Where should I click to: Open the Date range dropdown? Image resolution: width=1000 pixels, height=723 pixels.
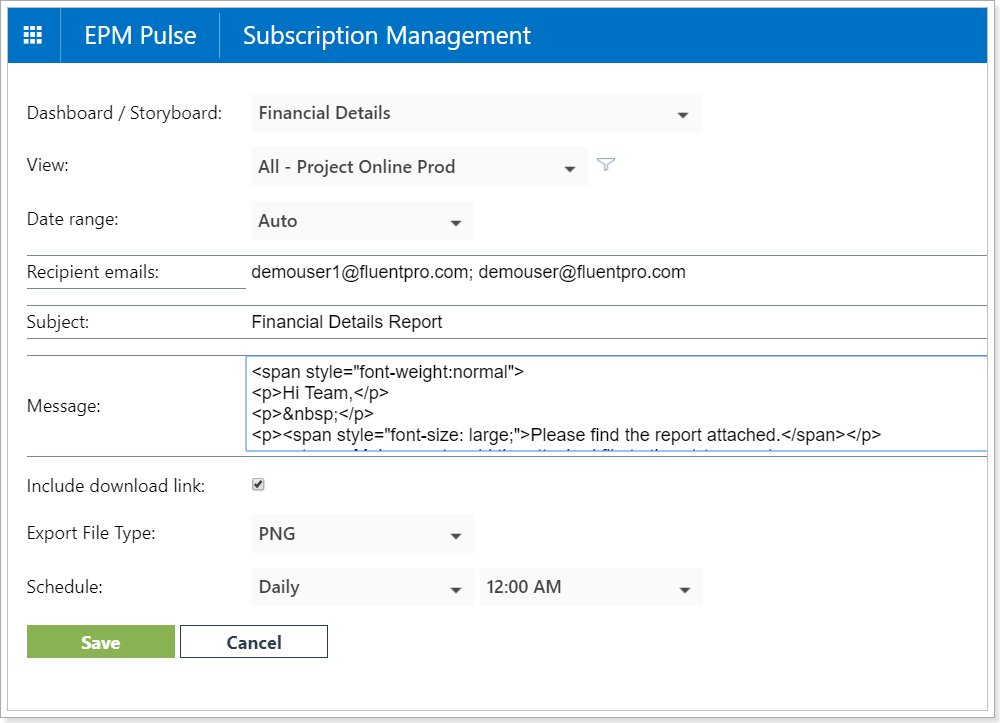click(x=362, y=221)
